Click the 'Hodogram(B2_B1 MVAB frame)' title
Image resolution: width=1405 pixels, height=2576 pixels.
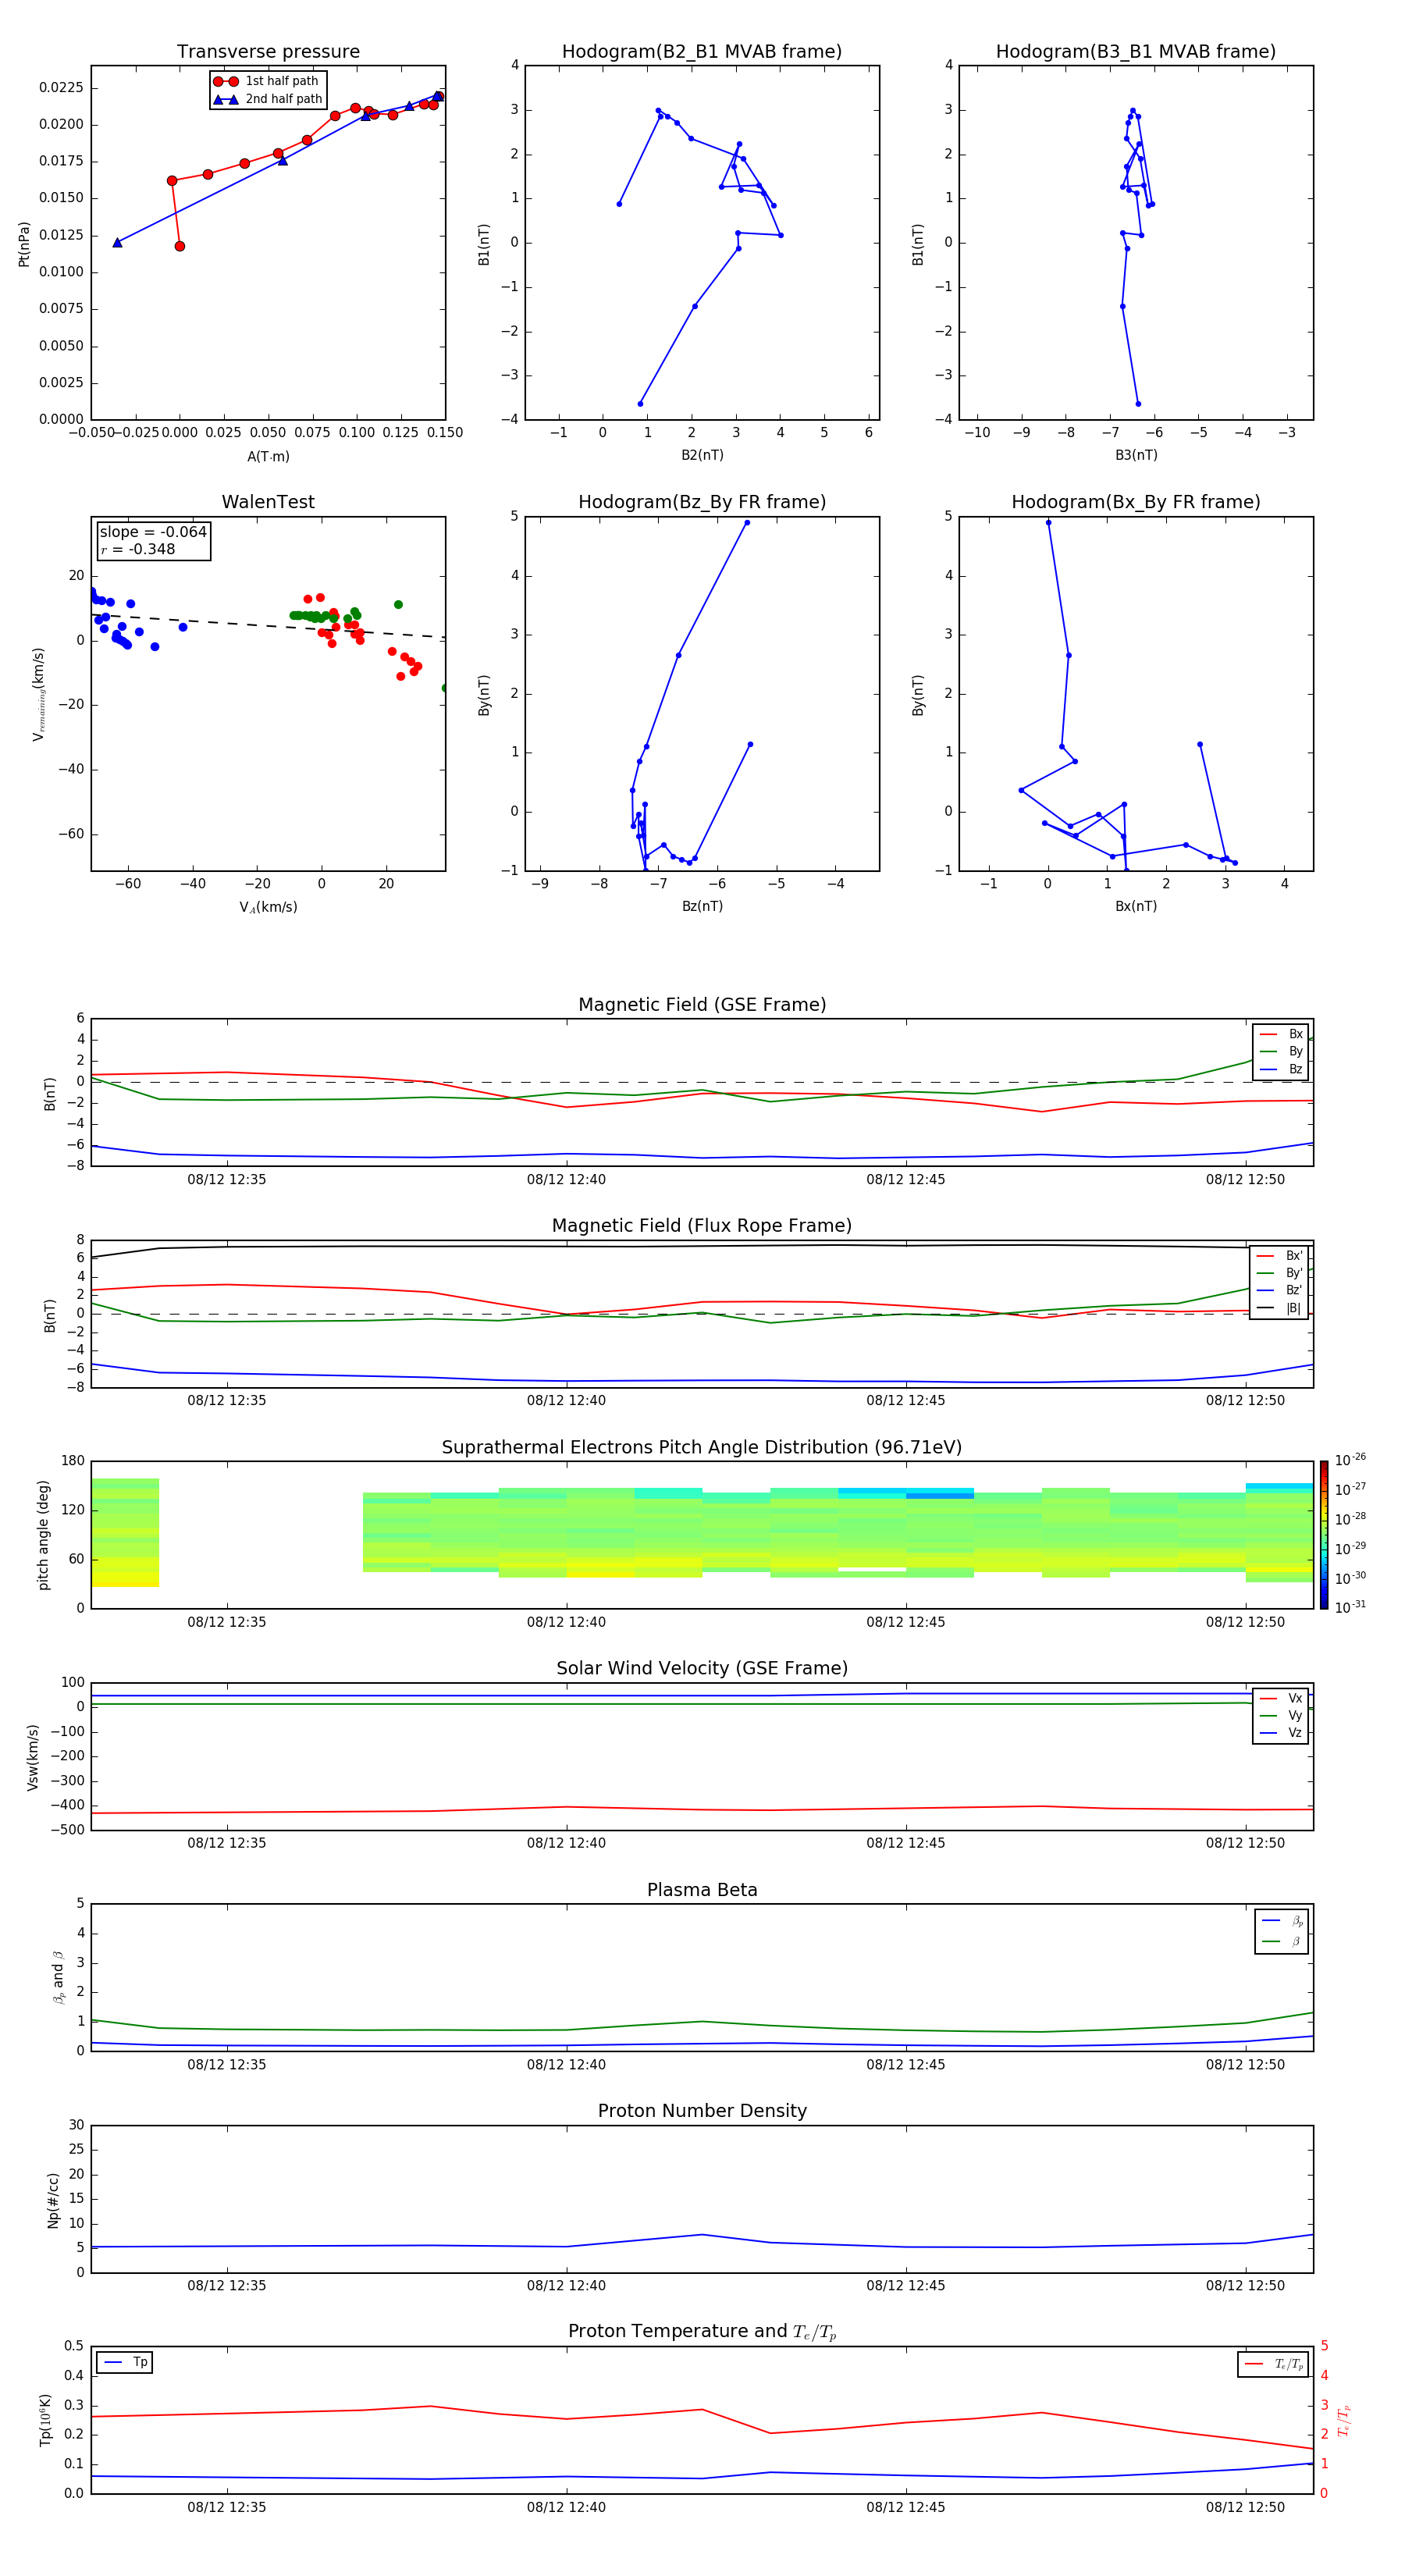point(702,52)
